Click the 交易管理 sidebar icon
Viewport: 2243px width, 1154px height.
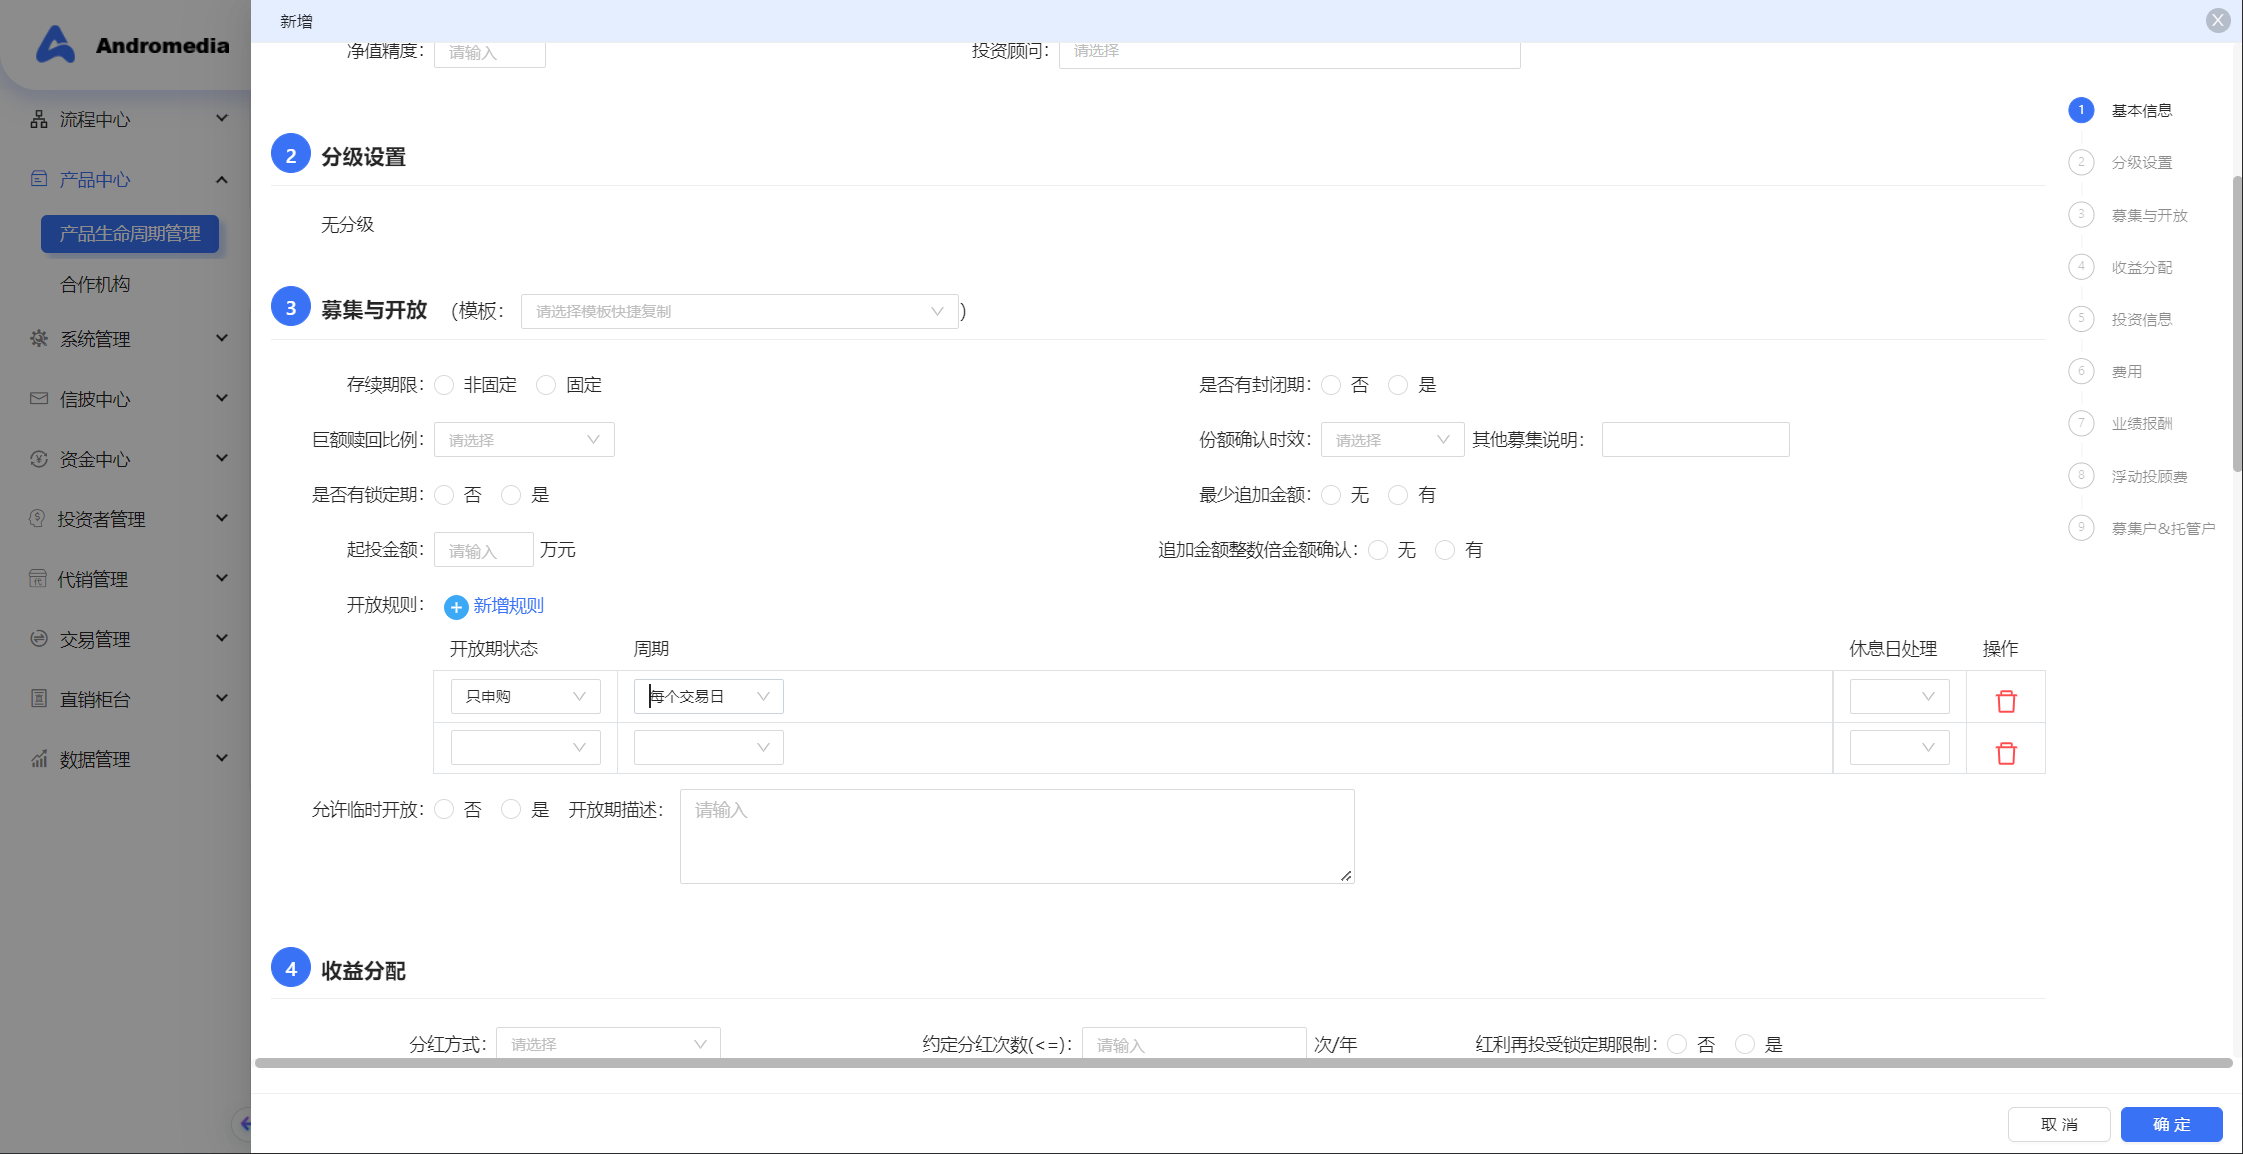(39, 639)
